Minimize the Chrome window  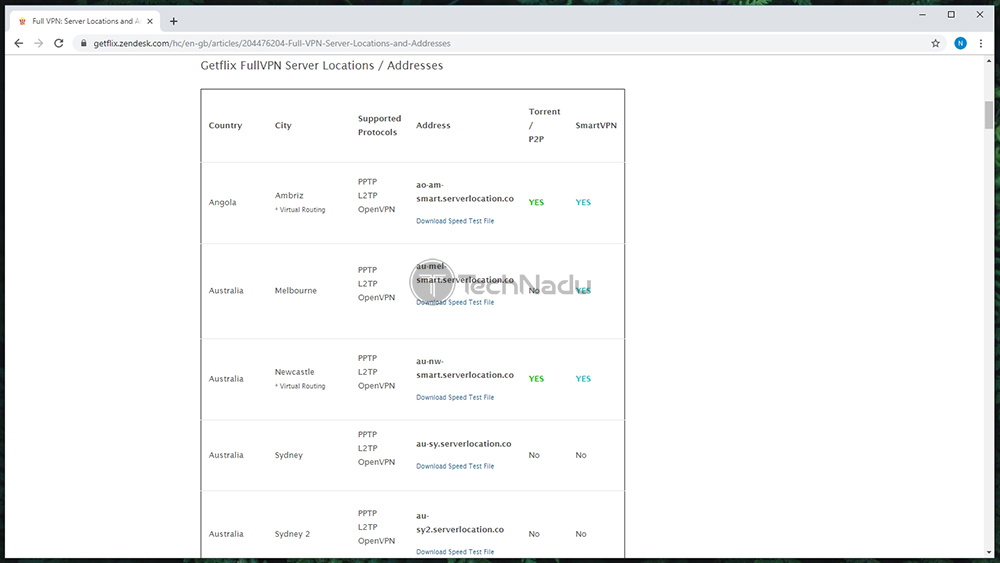(x=922, y=15)
